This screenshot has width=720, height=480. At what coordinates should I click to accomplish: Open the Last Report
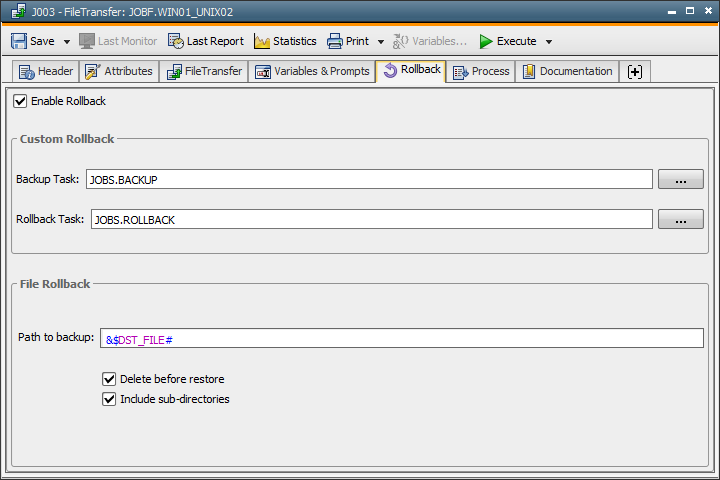pos(206,41)
